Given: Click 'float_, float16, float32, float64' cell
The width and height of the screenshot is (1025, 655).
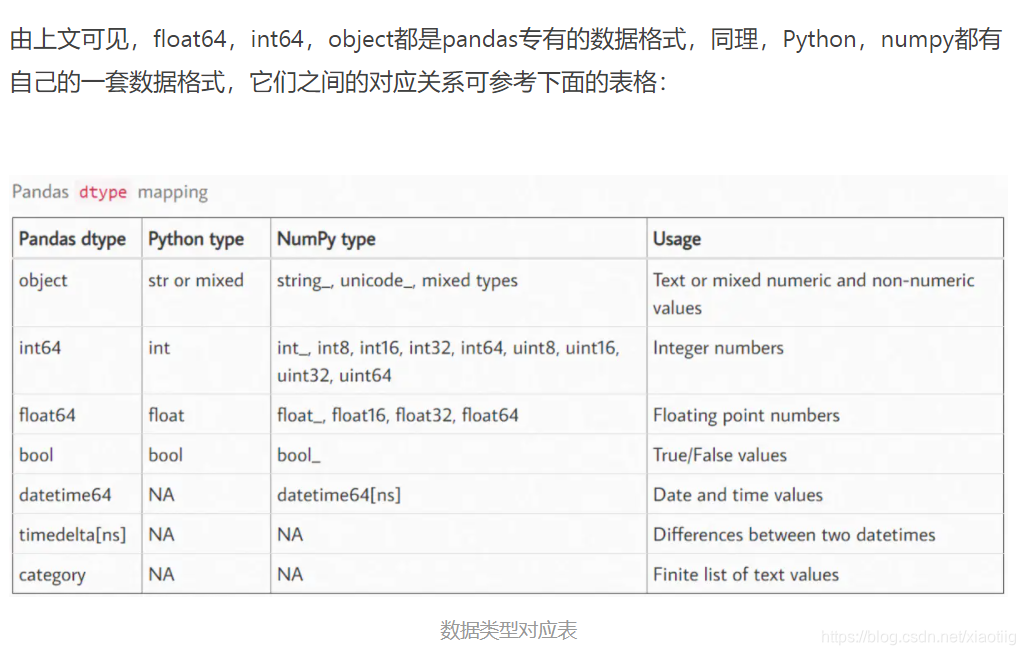Looking at the screenshot, I should pos(459,414).
